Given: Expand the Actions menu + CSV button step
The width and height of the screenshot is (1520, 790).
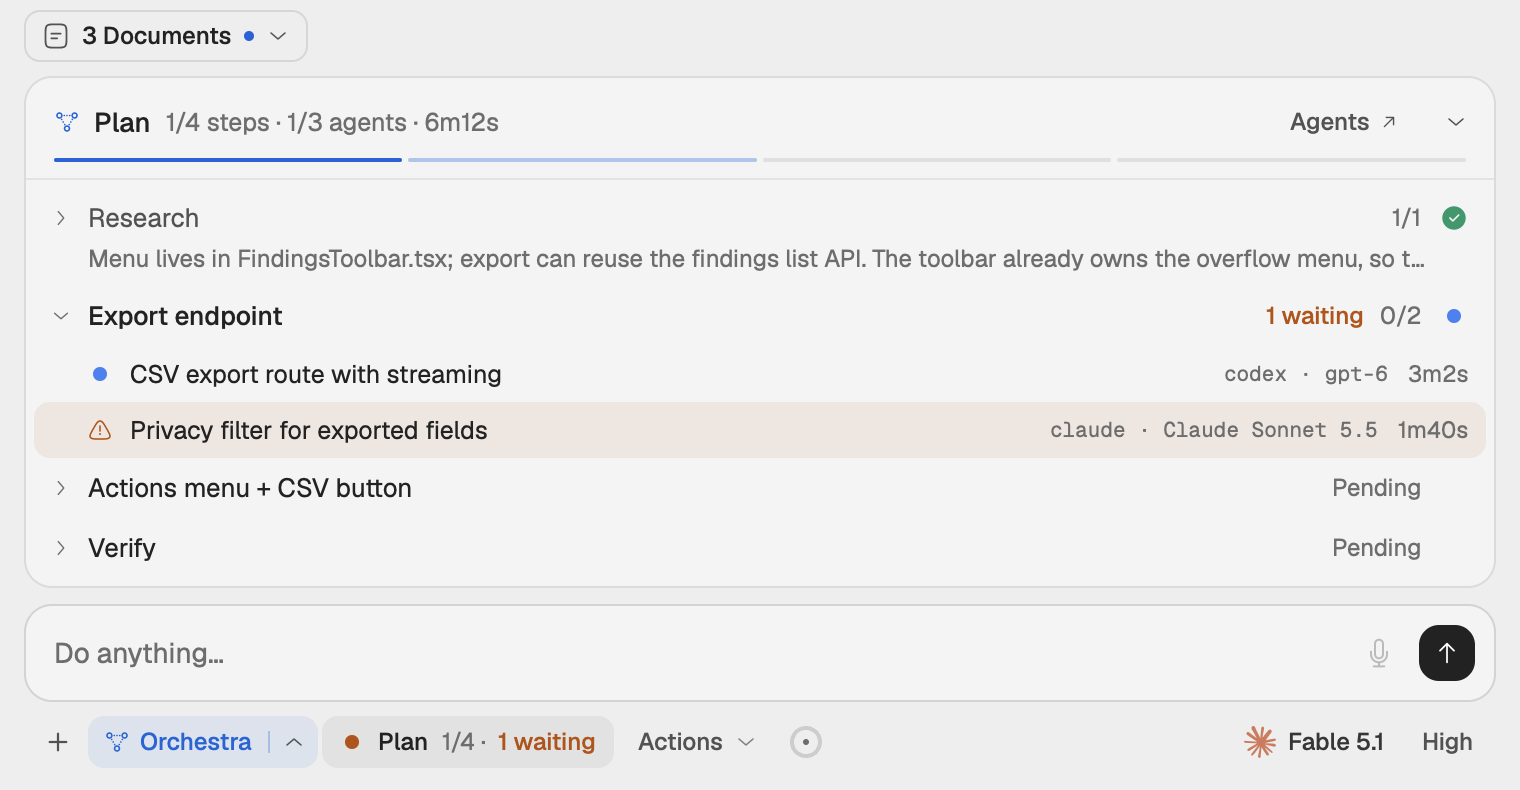Looking at the screenshot, I should click(x=61, y=488).
